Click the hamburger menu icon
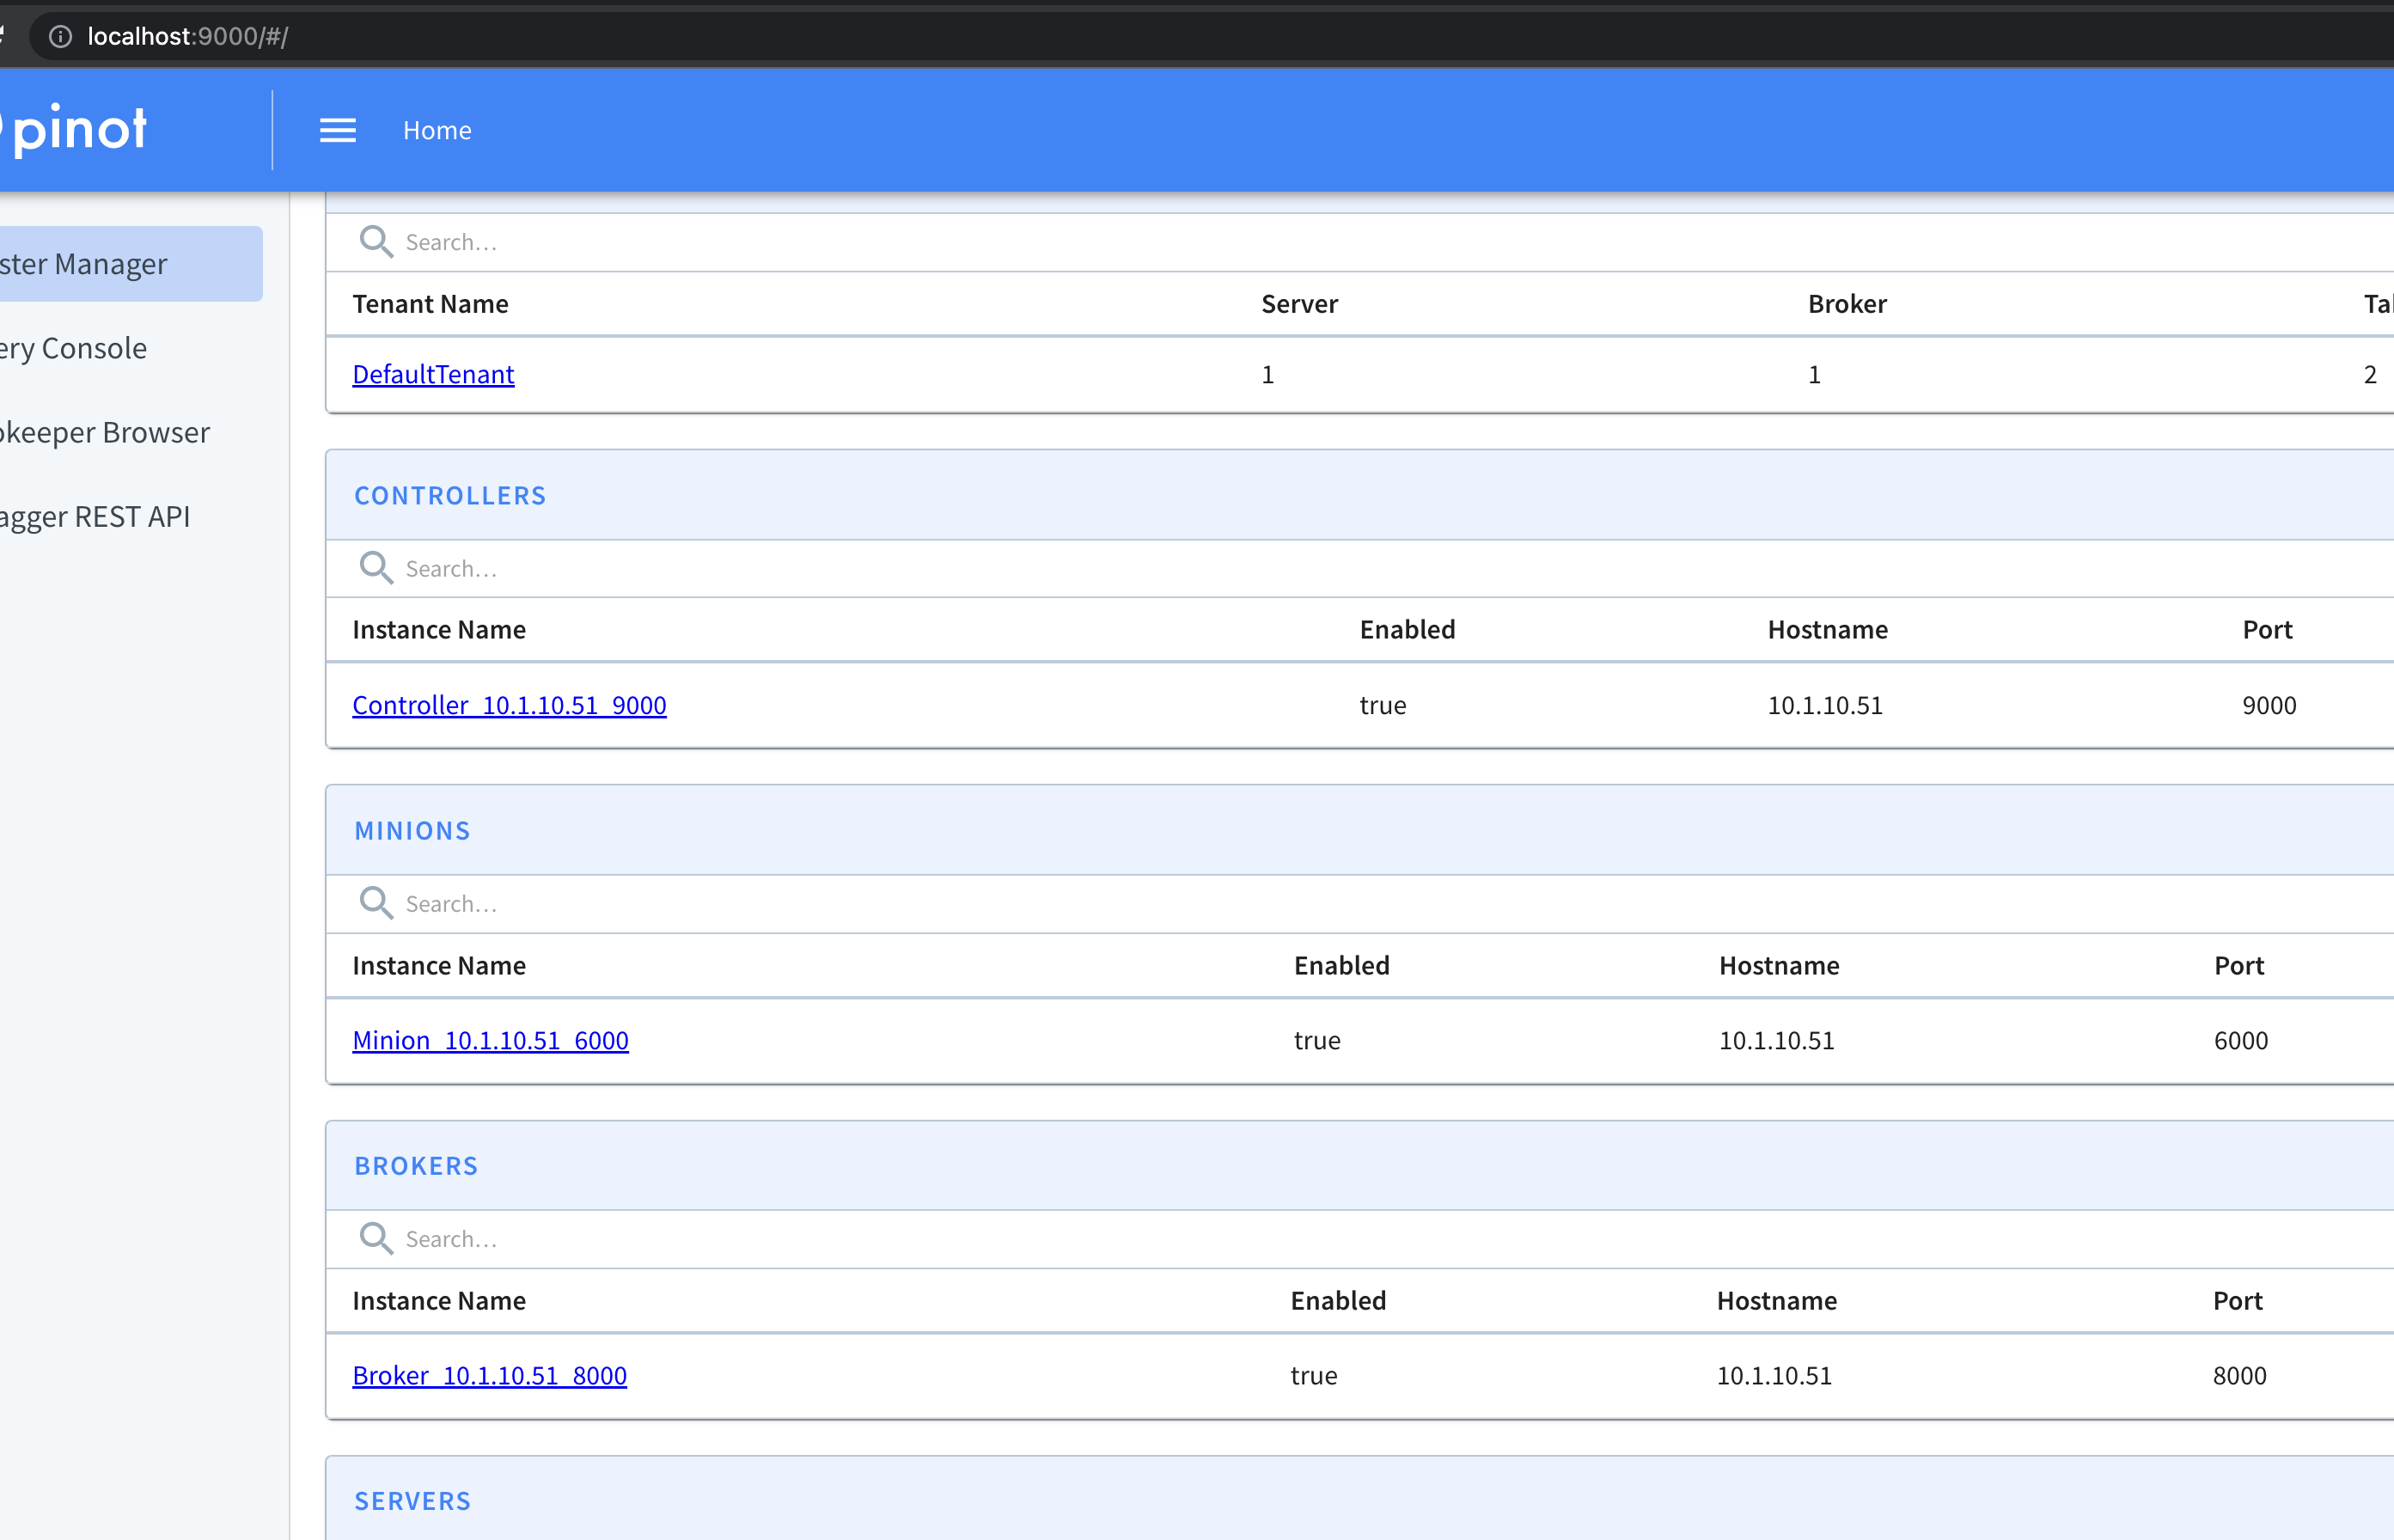This screenshot has height=1540, width=2394. click(337, 130)
